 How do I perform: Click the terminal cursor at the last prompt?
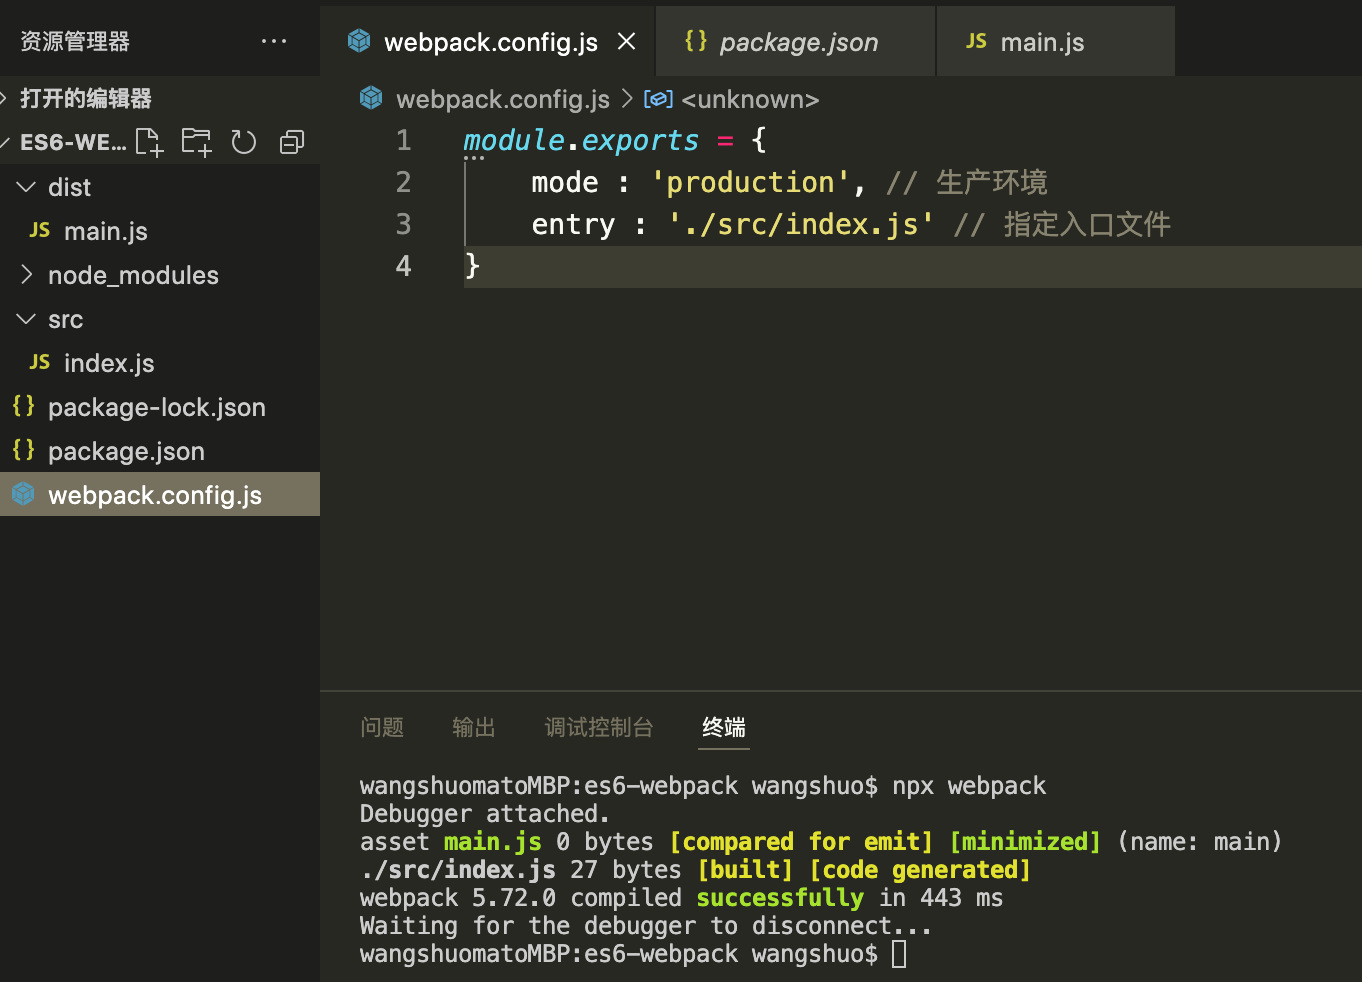point(899,954)
